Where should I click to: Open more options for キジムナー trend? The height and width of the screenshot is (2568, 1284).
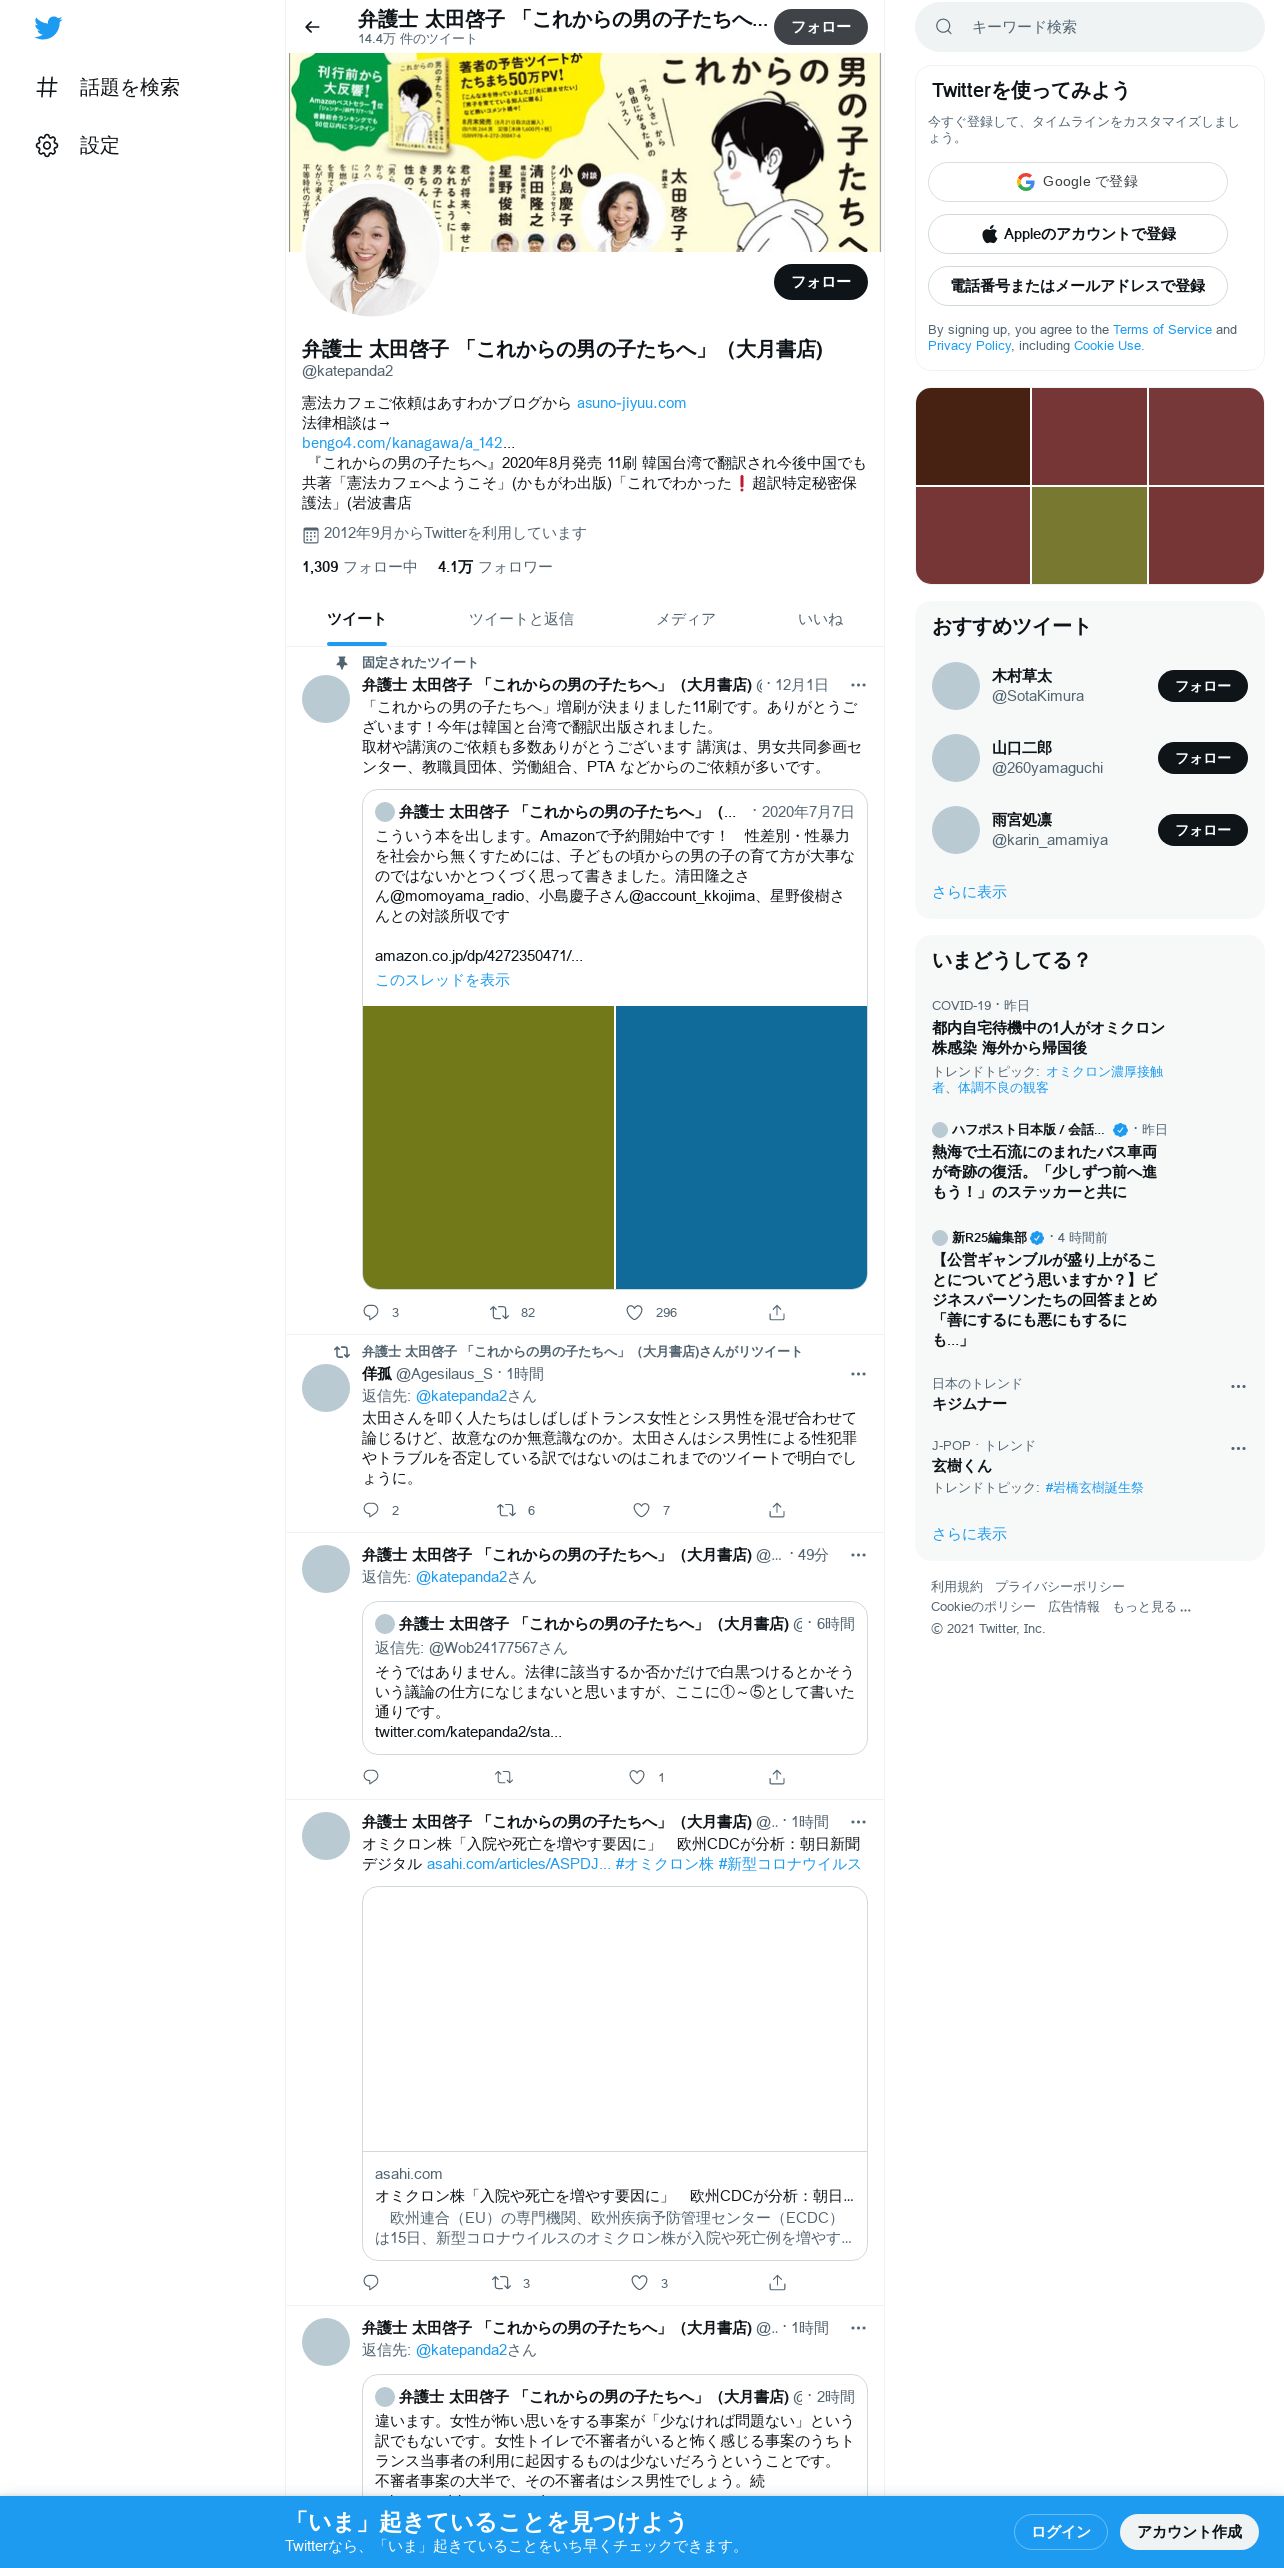click(1238, 1386)
